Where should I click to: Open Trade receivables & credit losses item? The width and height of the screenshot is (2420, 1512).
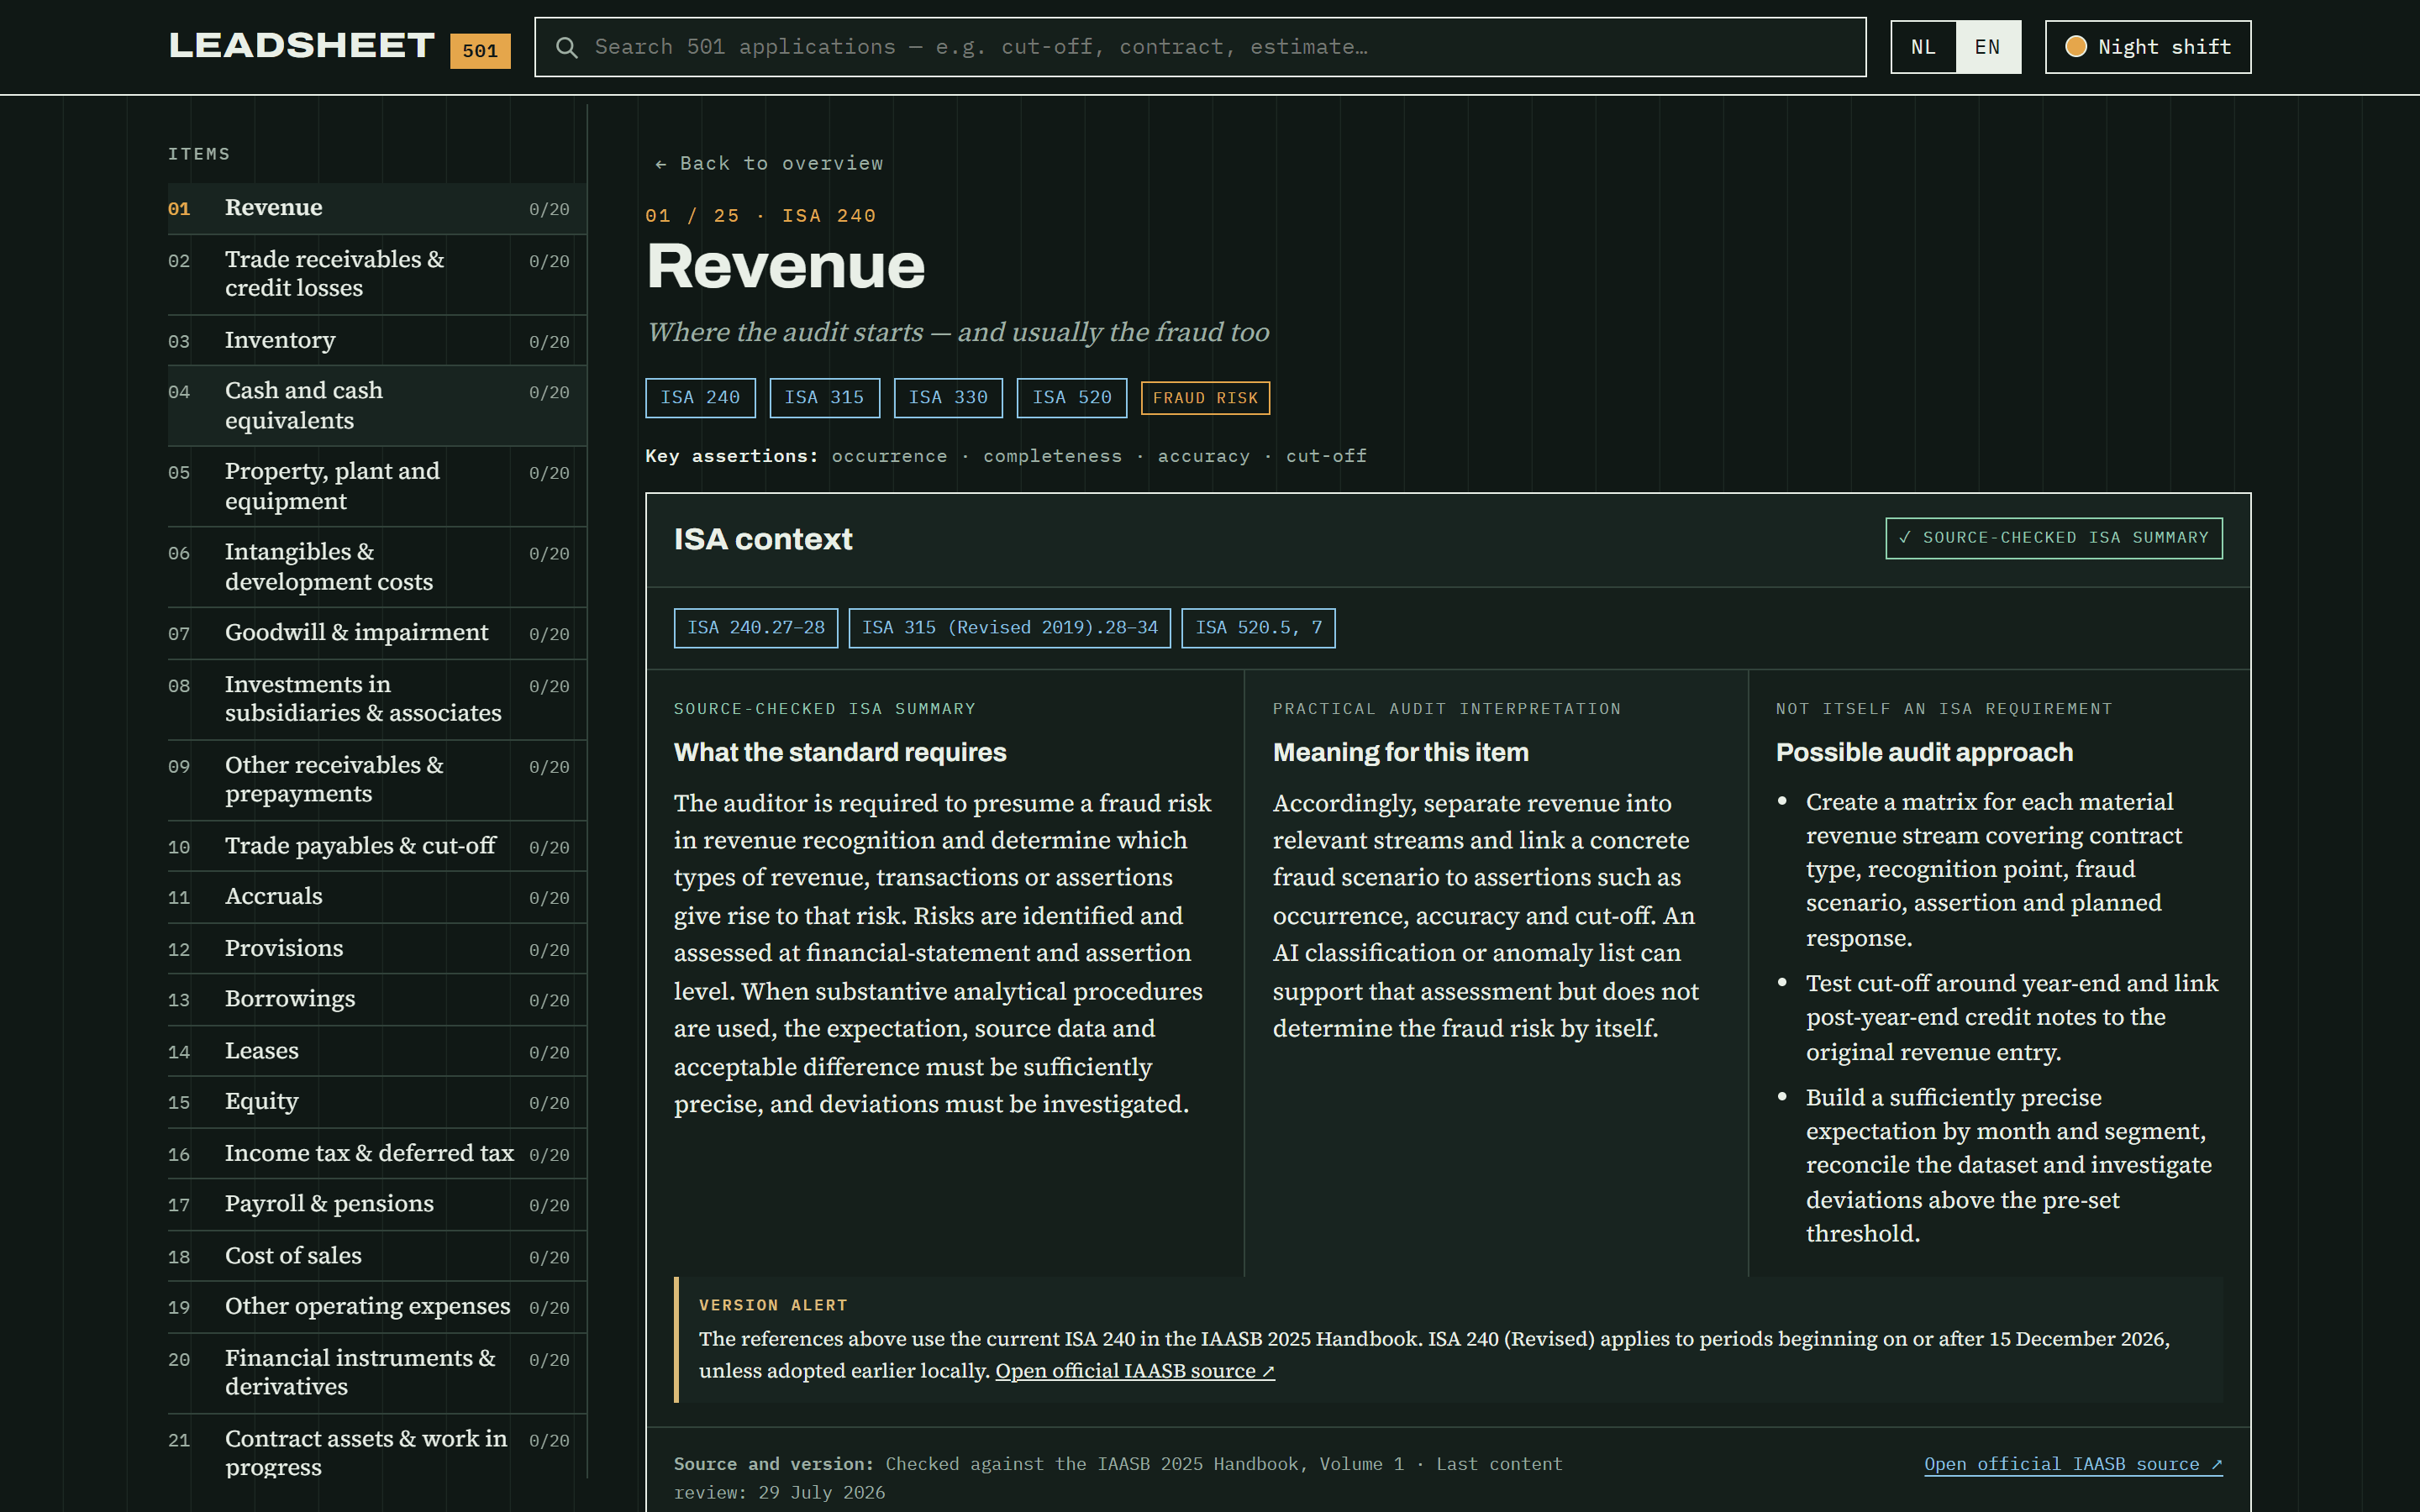tap(377, 274)
